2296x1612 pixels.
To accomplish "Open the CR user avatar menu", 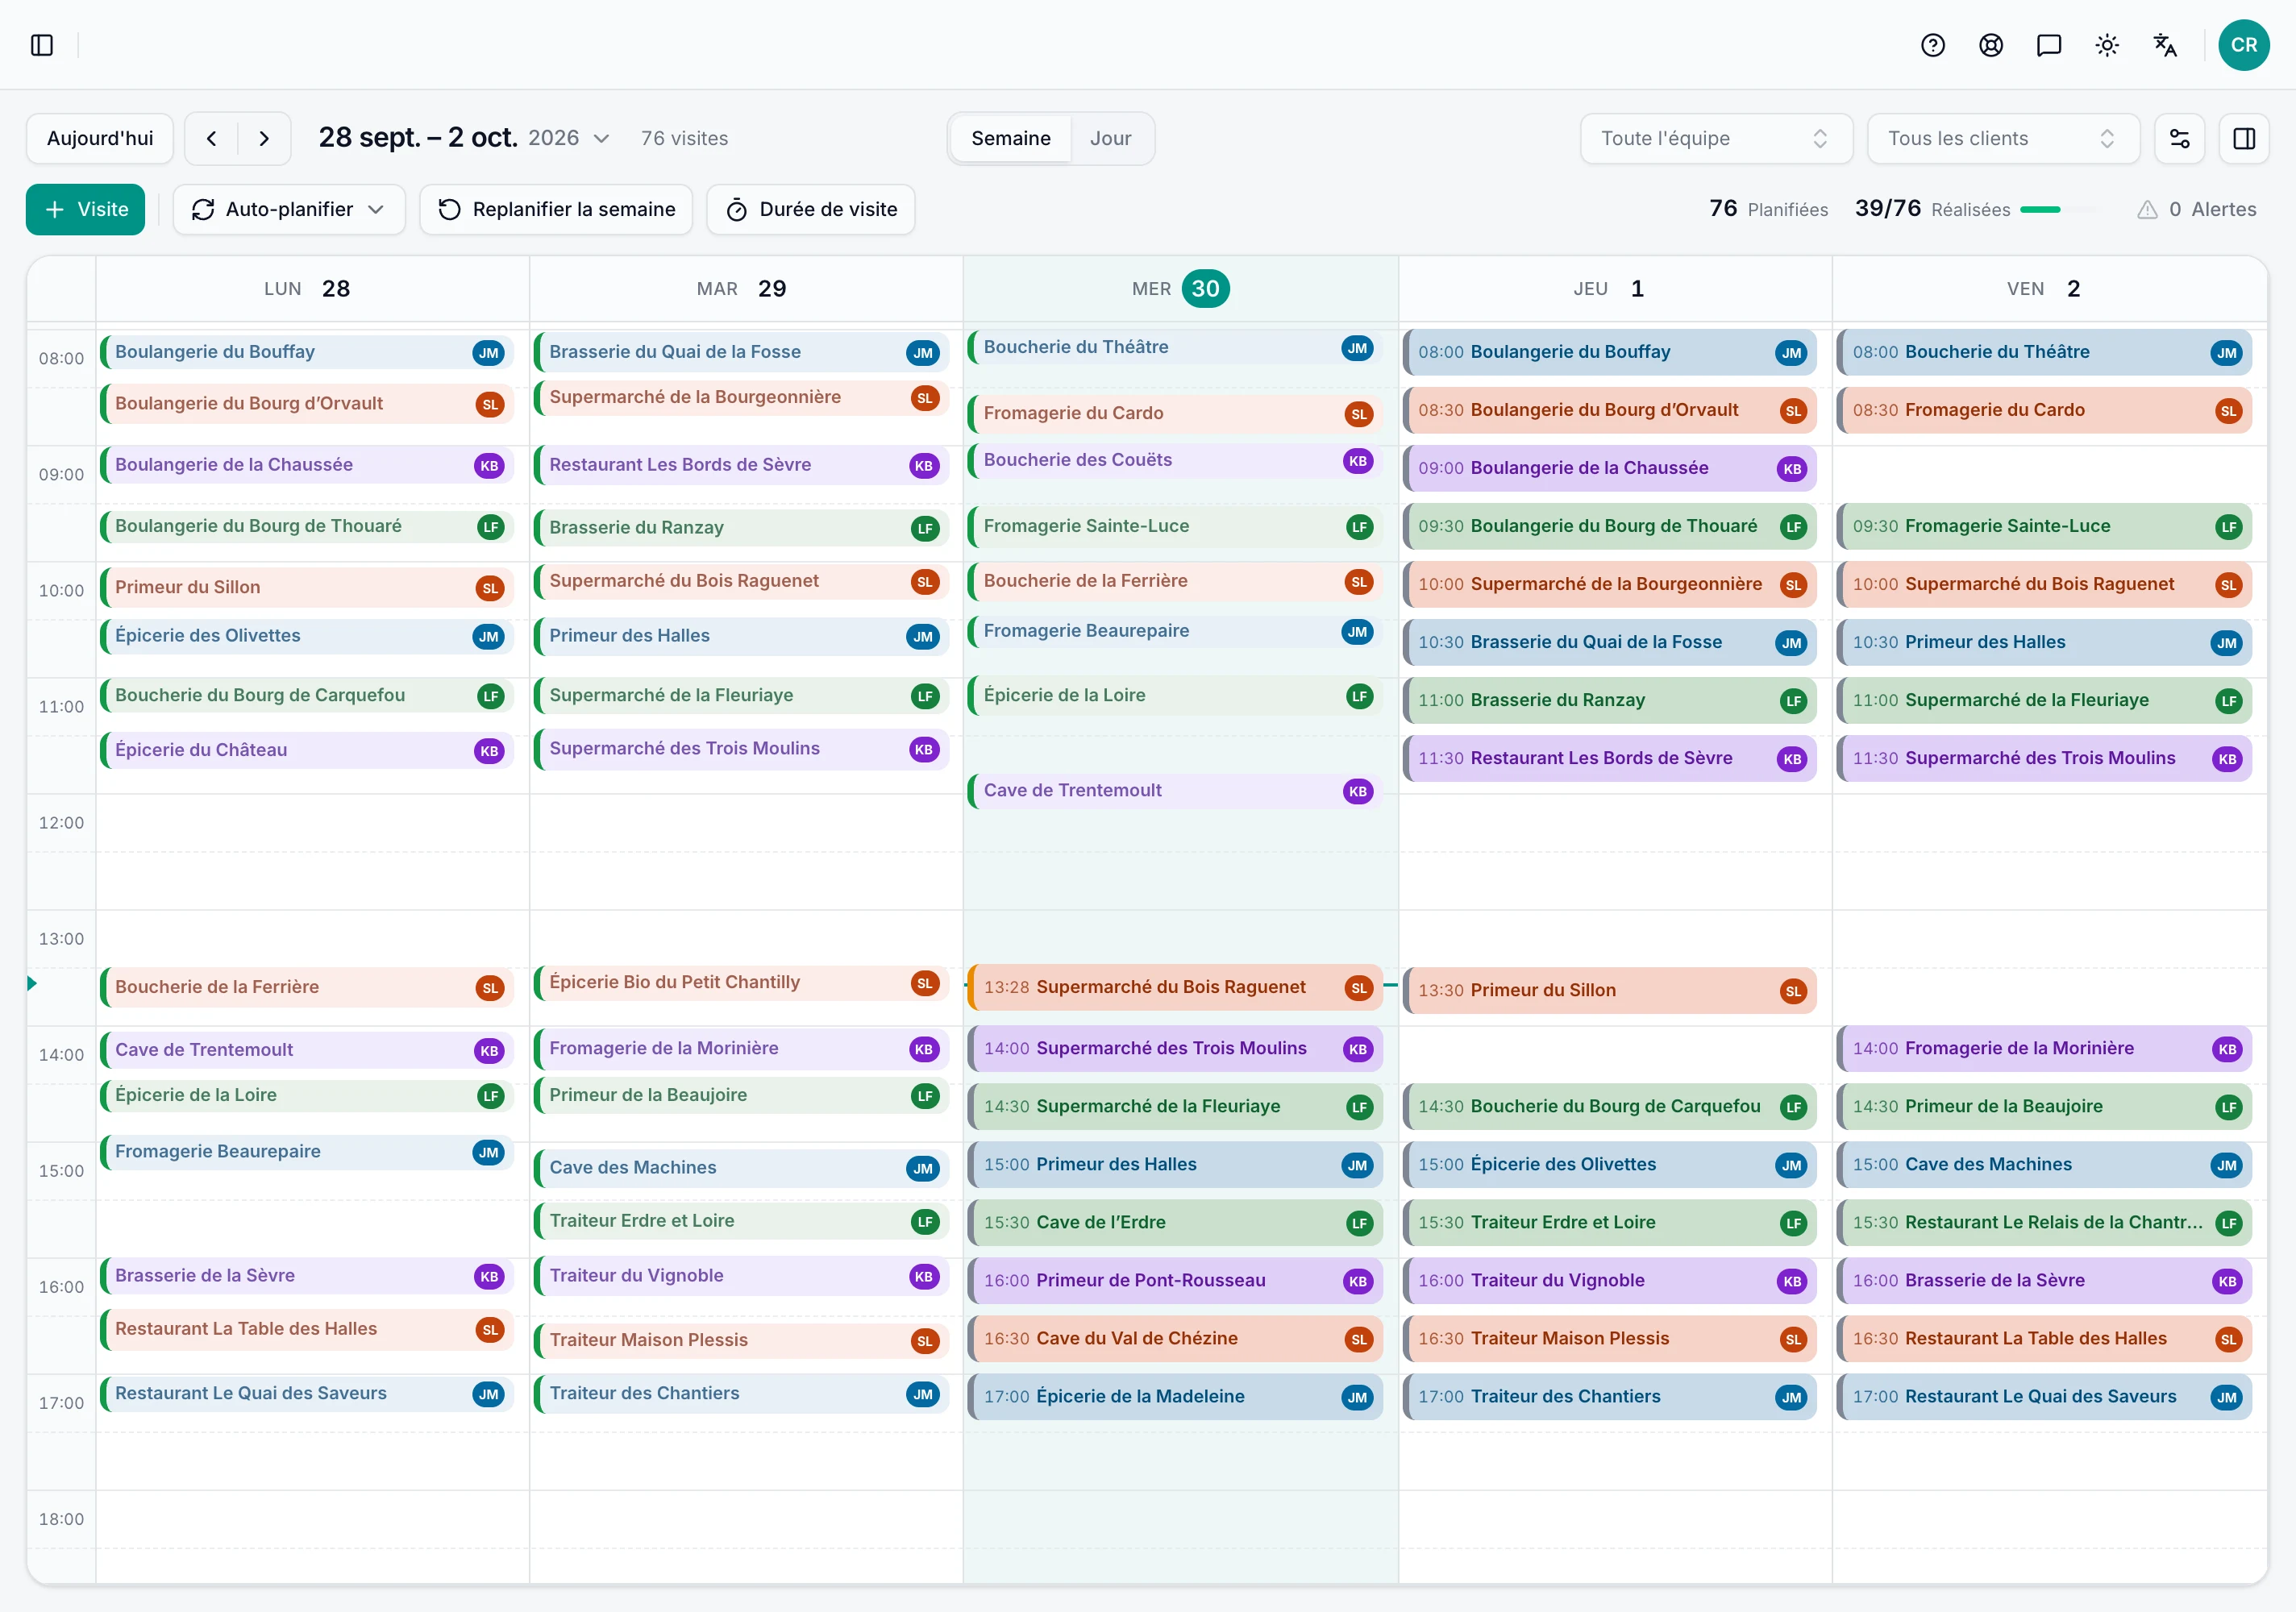I will [2244, 45].
